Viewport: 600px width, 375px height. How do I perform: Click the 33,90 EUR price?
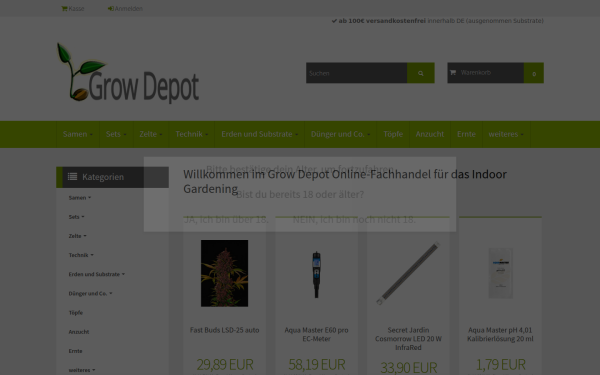point(409,367)
